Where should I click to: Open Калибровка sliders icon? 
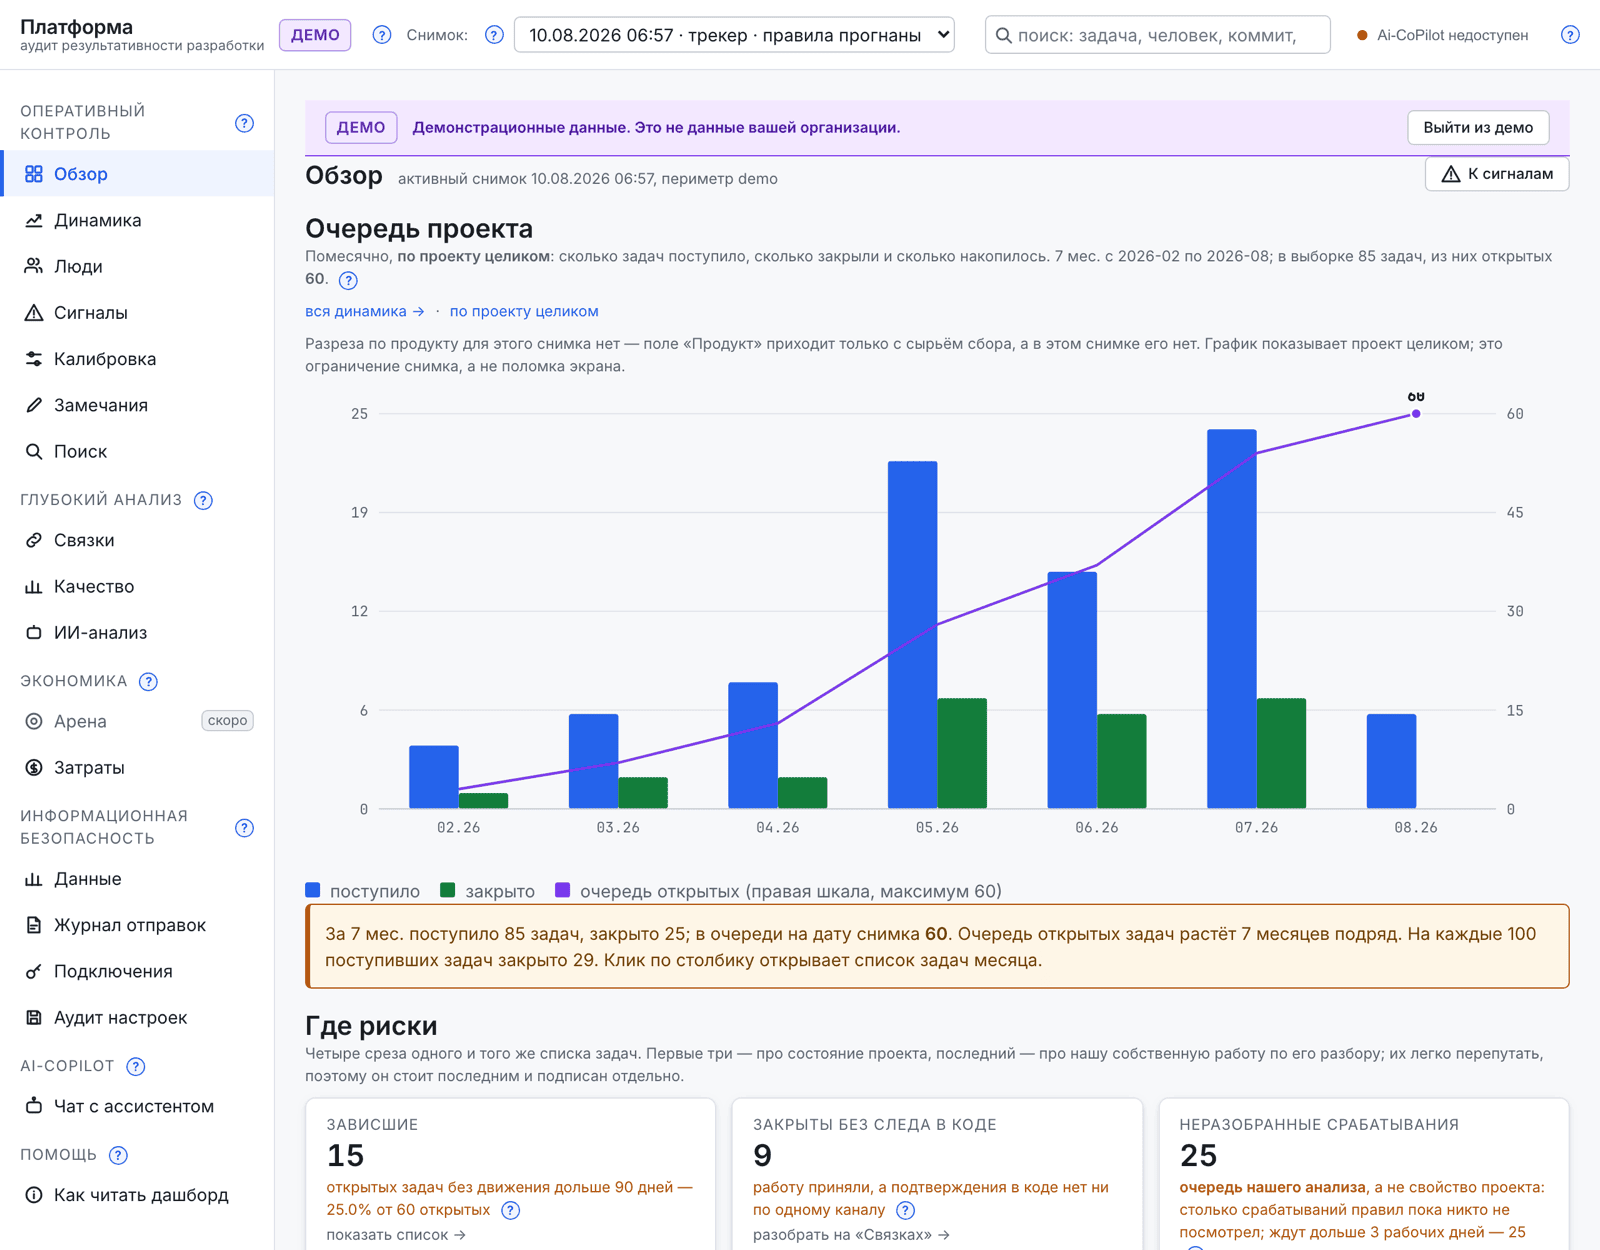point(34,359)
